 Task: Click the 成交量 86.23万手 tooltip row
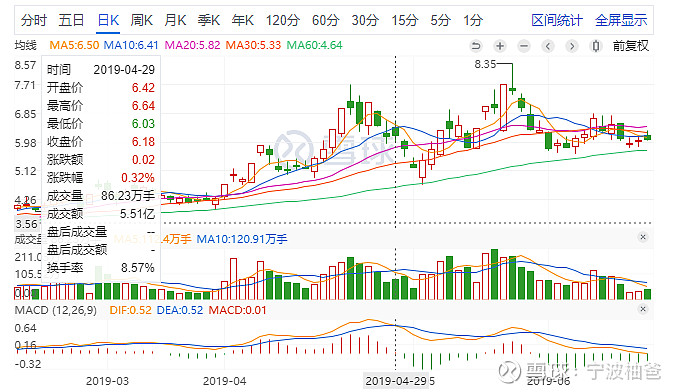(101, 196)
